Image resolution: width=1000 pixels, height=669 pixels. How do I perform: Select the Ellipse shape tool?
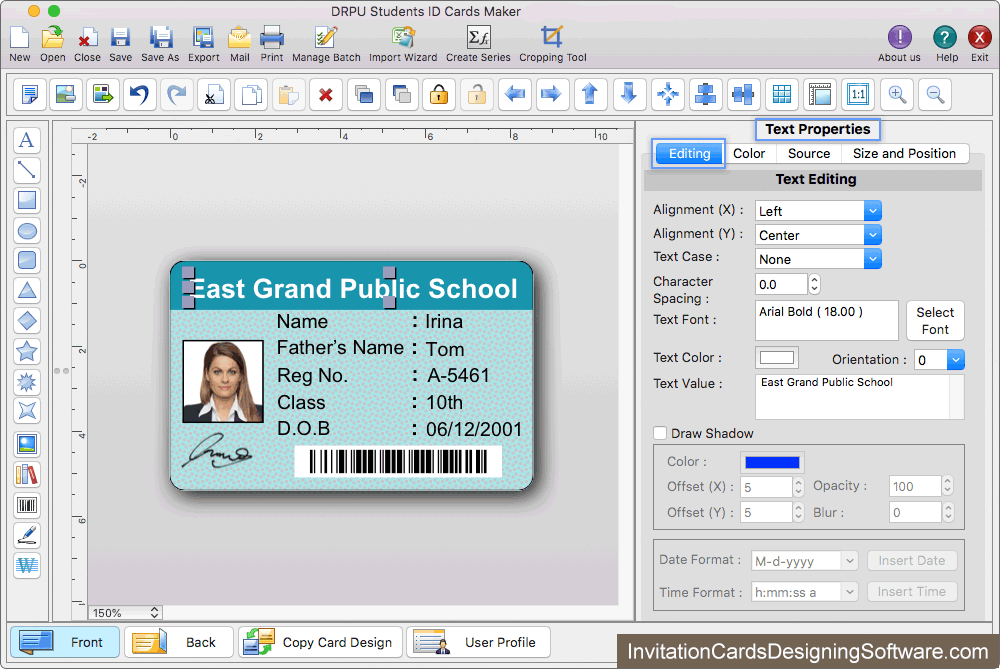click(27, 231)
